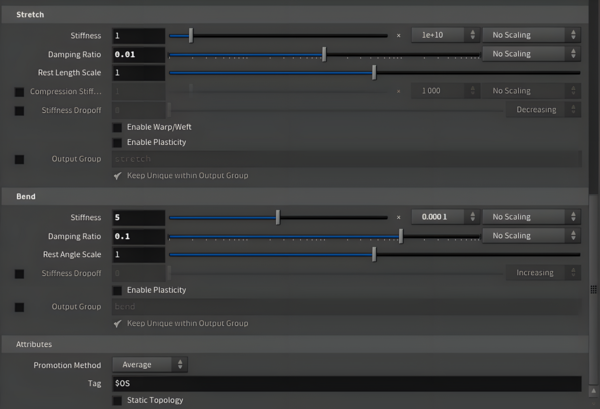
Task: Open the Stretch Stiffness 1e+10 multiplier dropdown
Action: 445,35
